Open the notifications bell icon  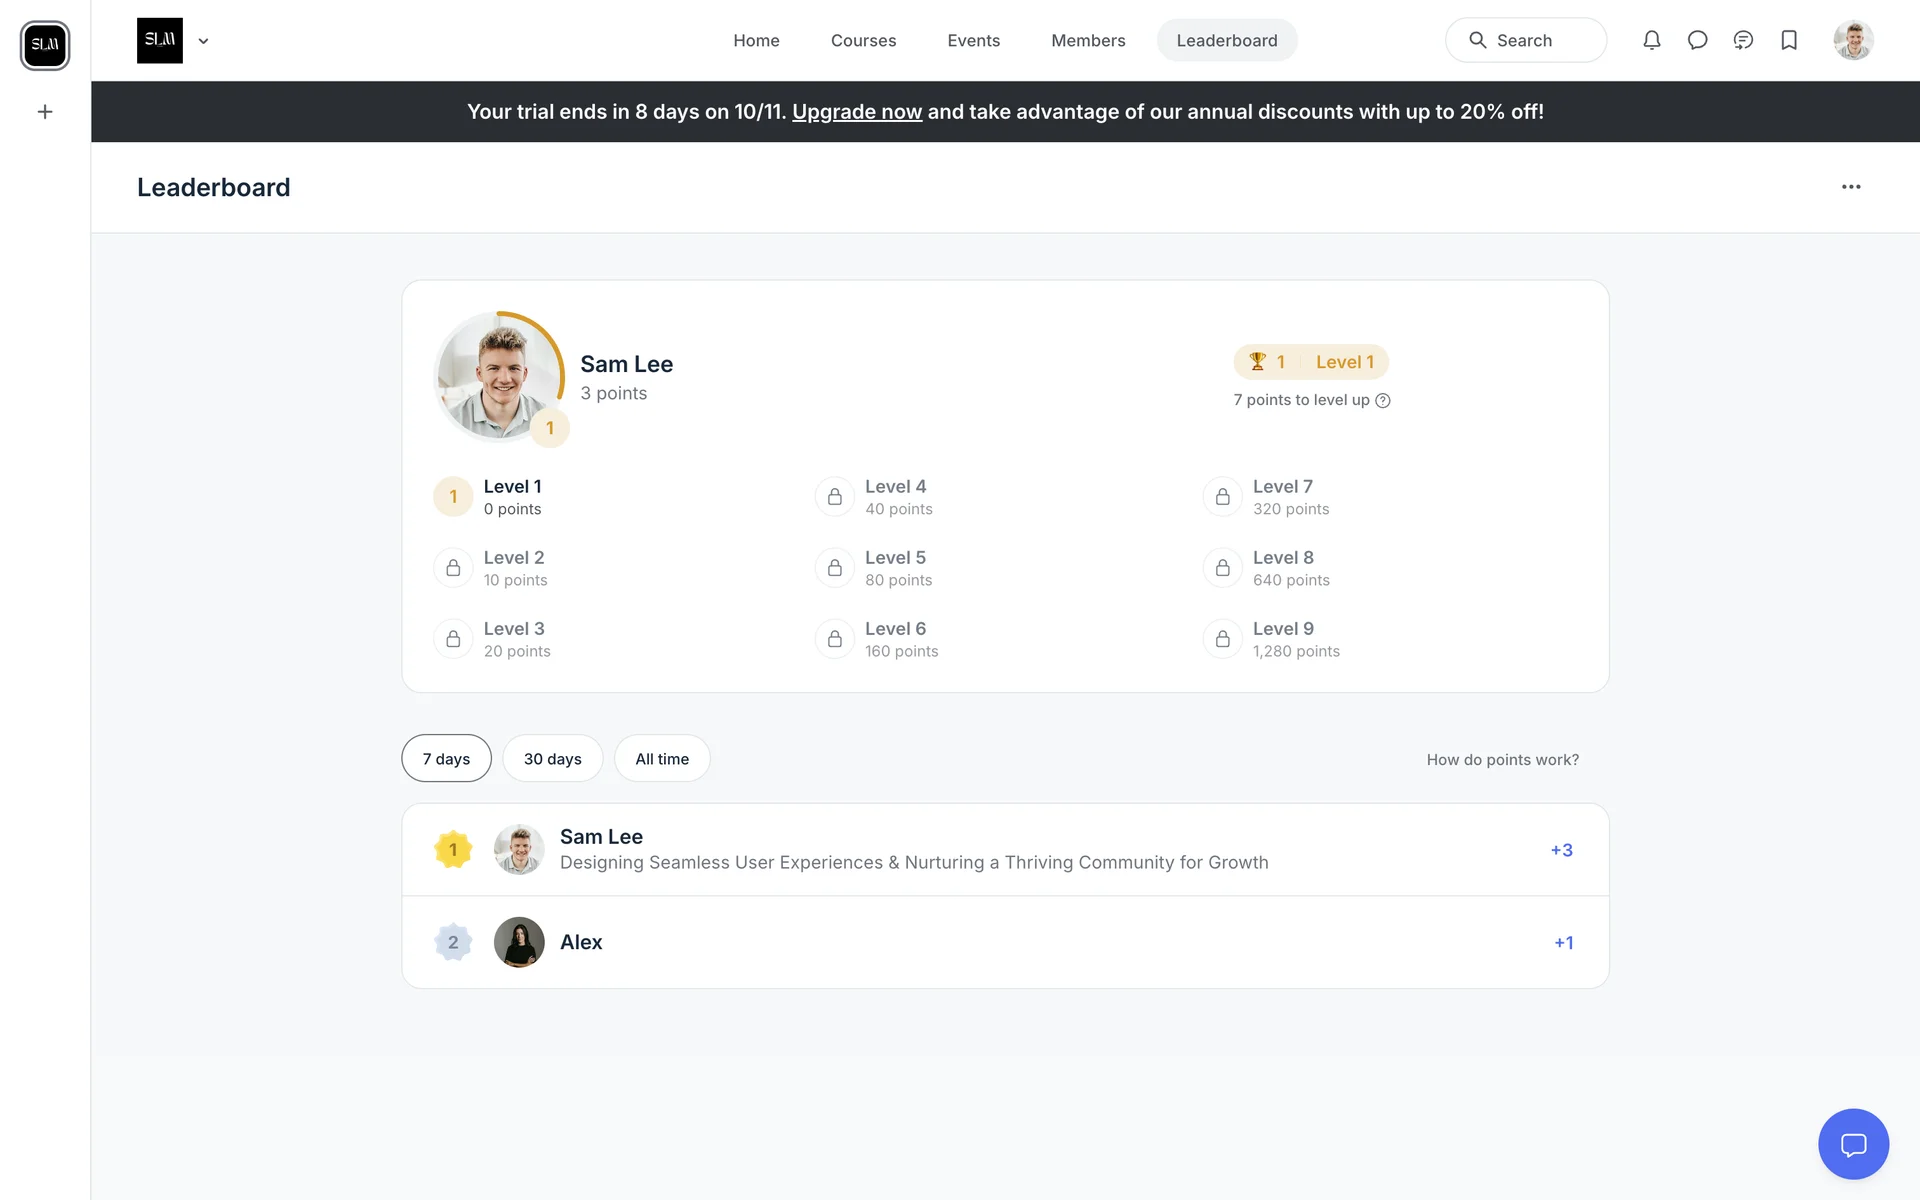click(1651, 40)
